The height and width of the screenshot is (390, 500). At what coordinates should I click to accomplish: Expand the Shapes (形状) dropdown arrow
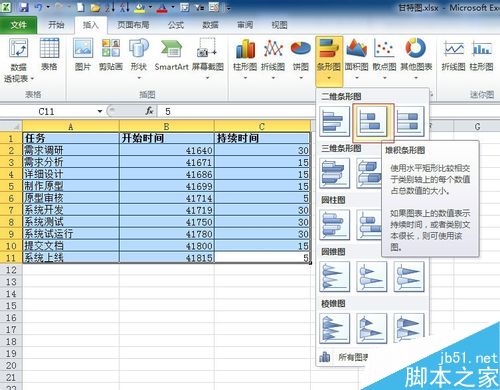pos(139,78)
